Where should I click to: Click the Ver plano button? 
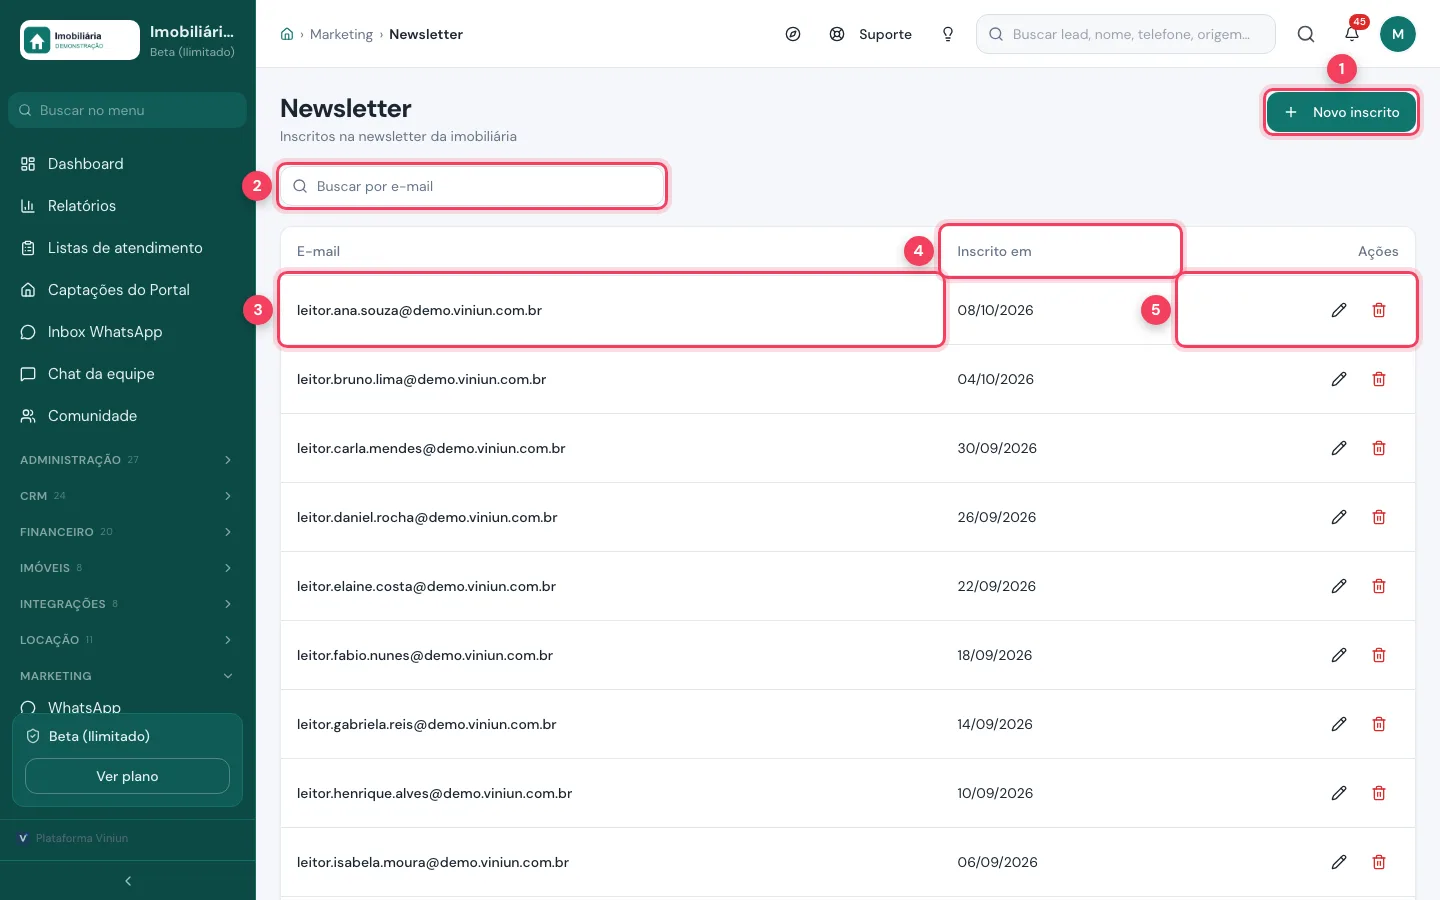click(x=127, y=776)
